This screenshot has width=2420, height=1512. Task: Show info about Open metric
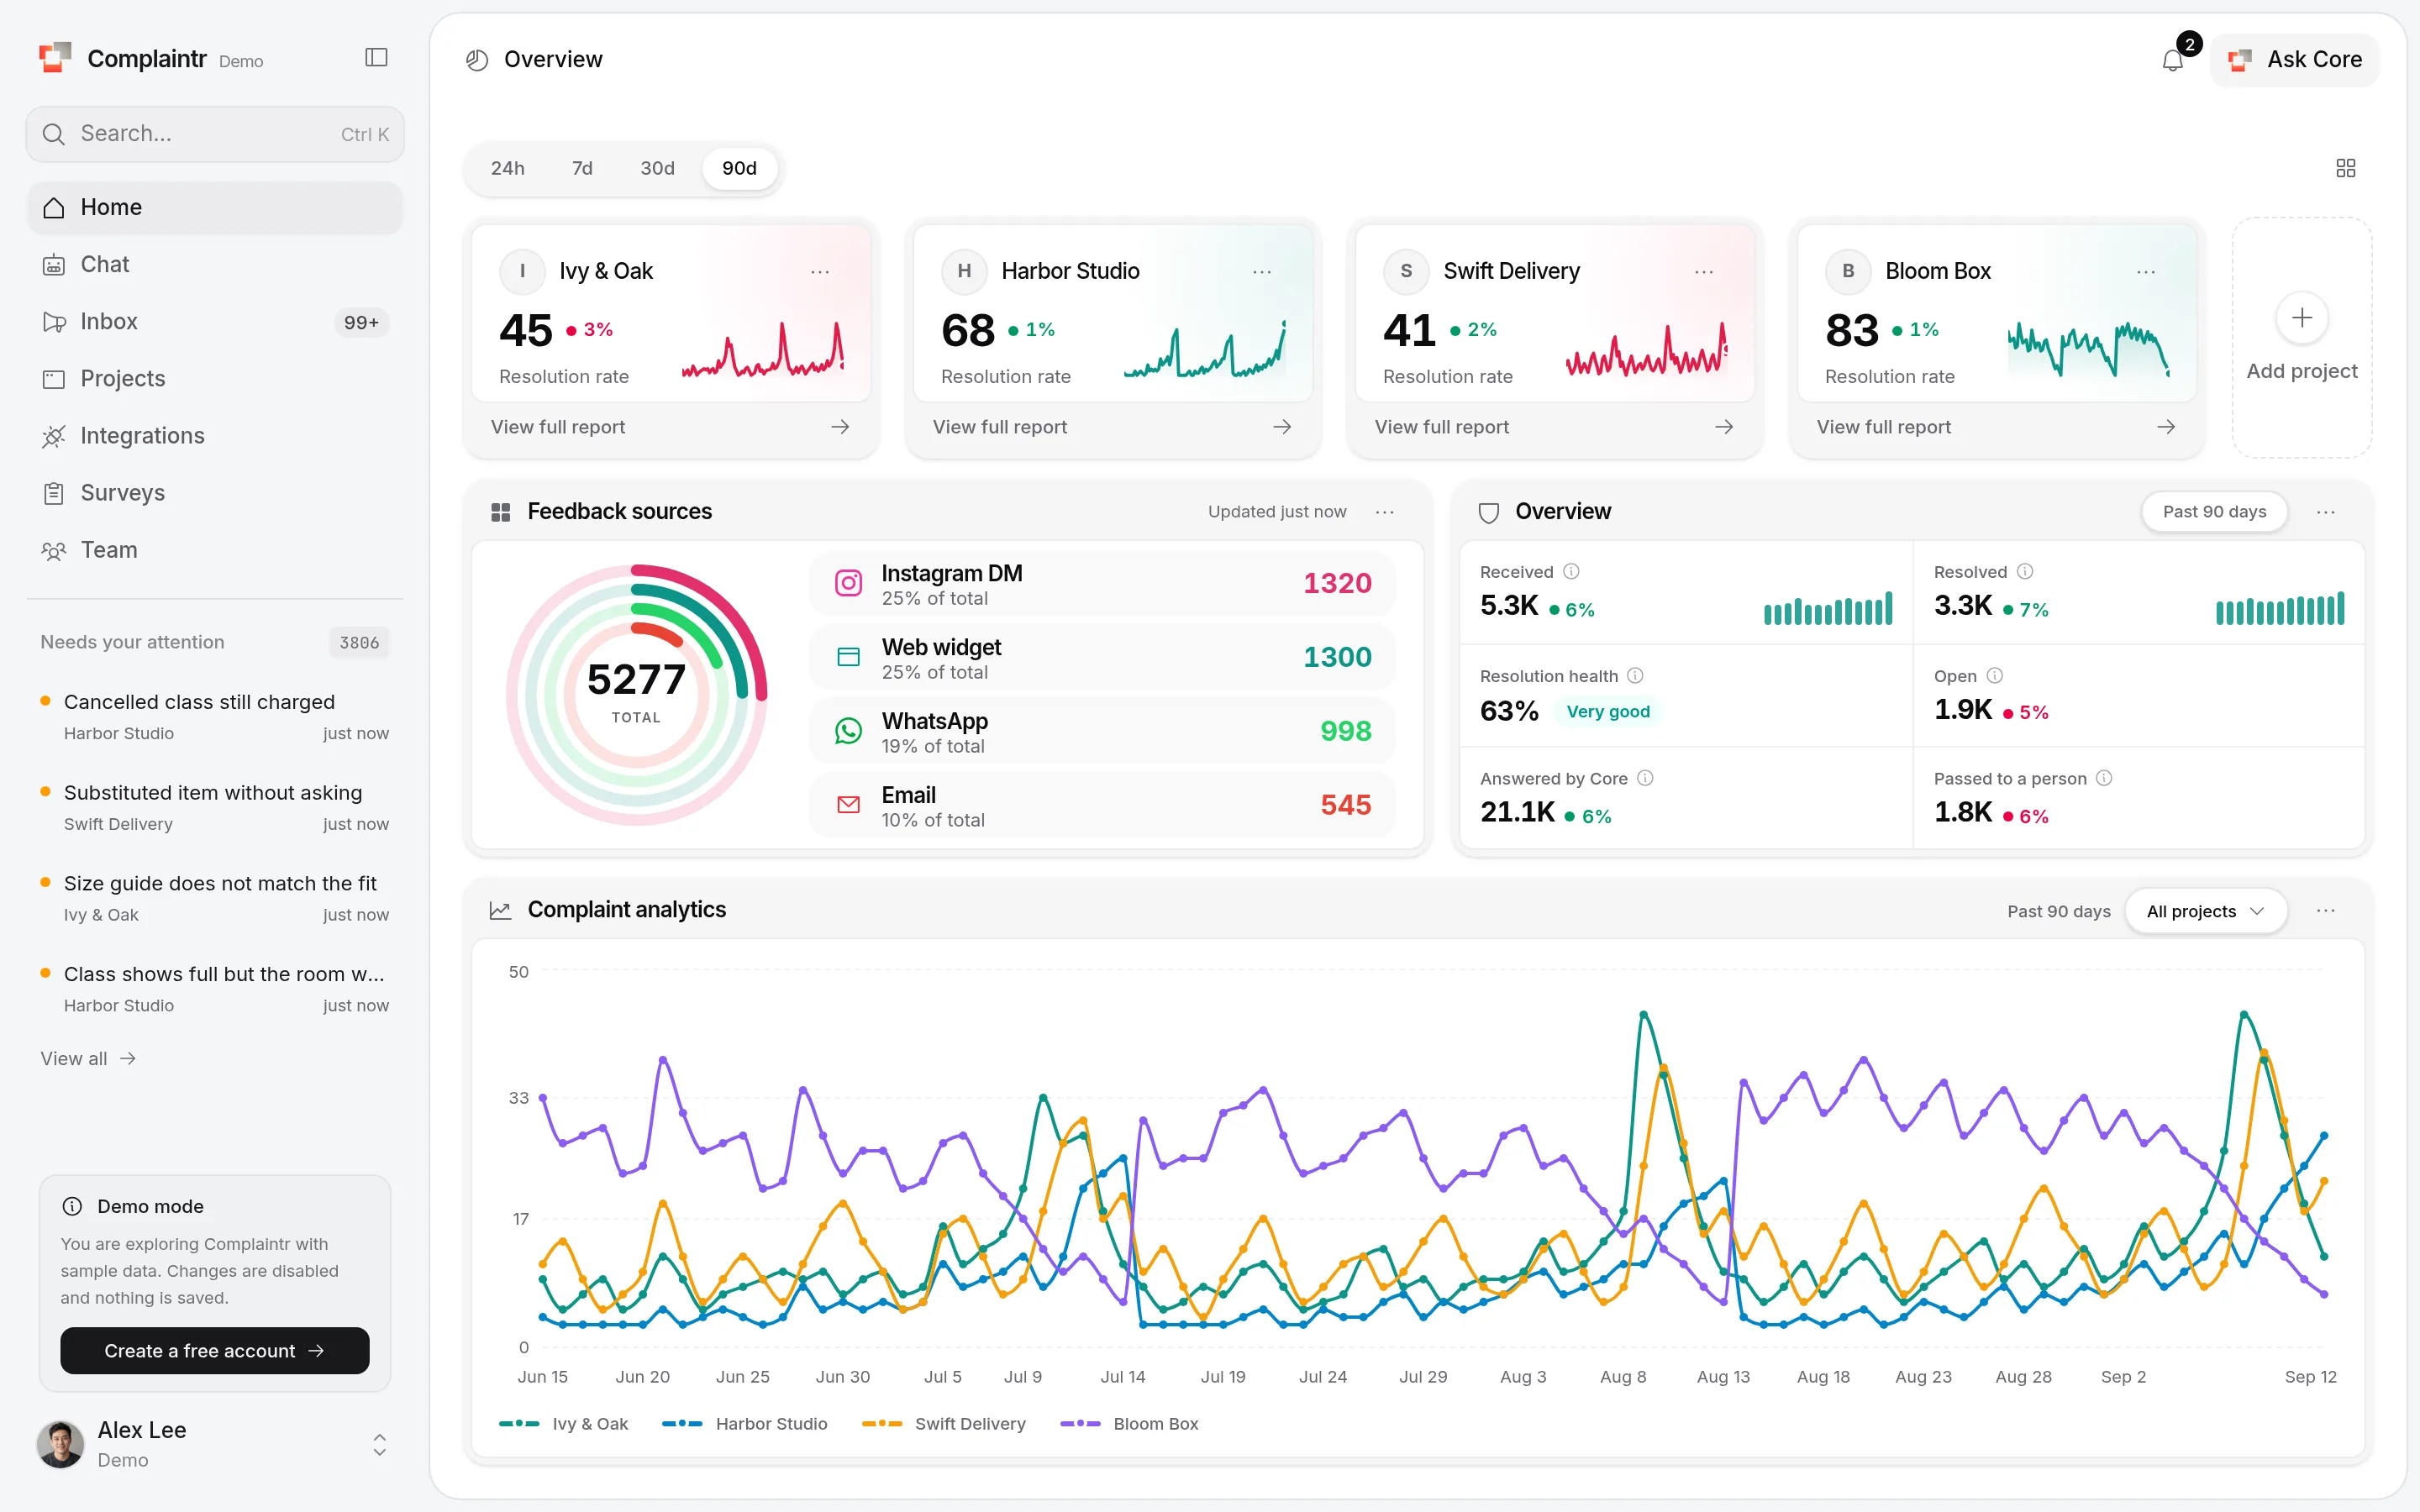pyautogui.click(x=1995, y=675)
